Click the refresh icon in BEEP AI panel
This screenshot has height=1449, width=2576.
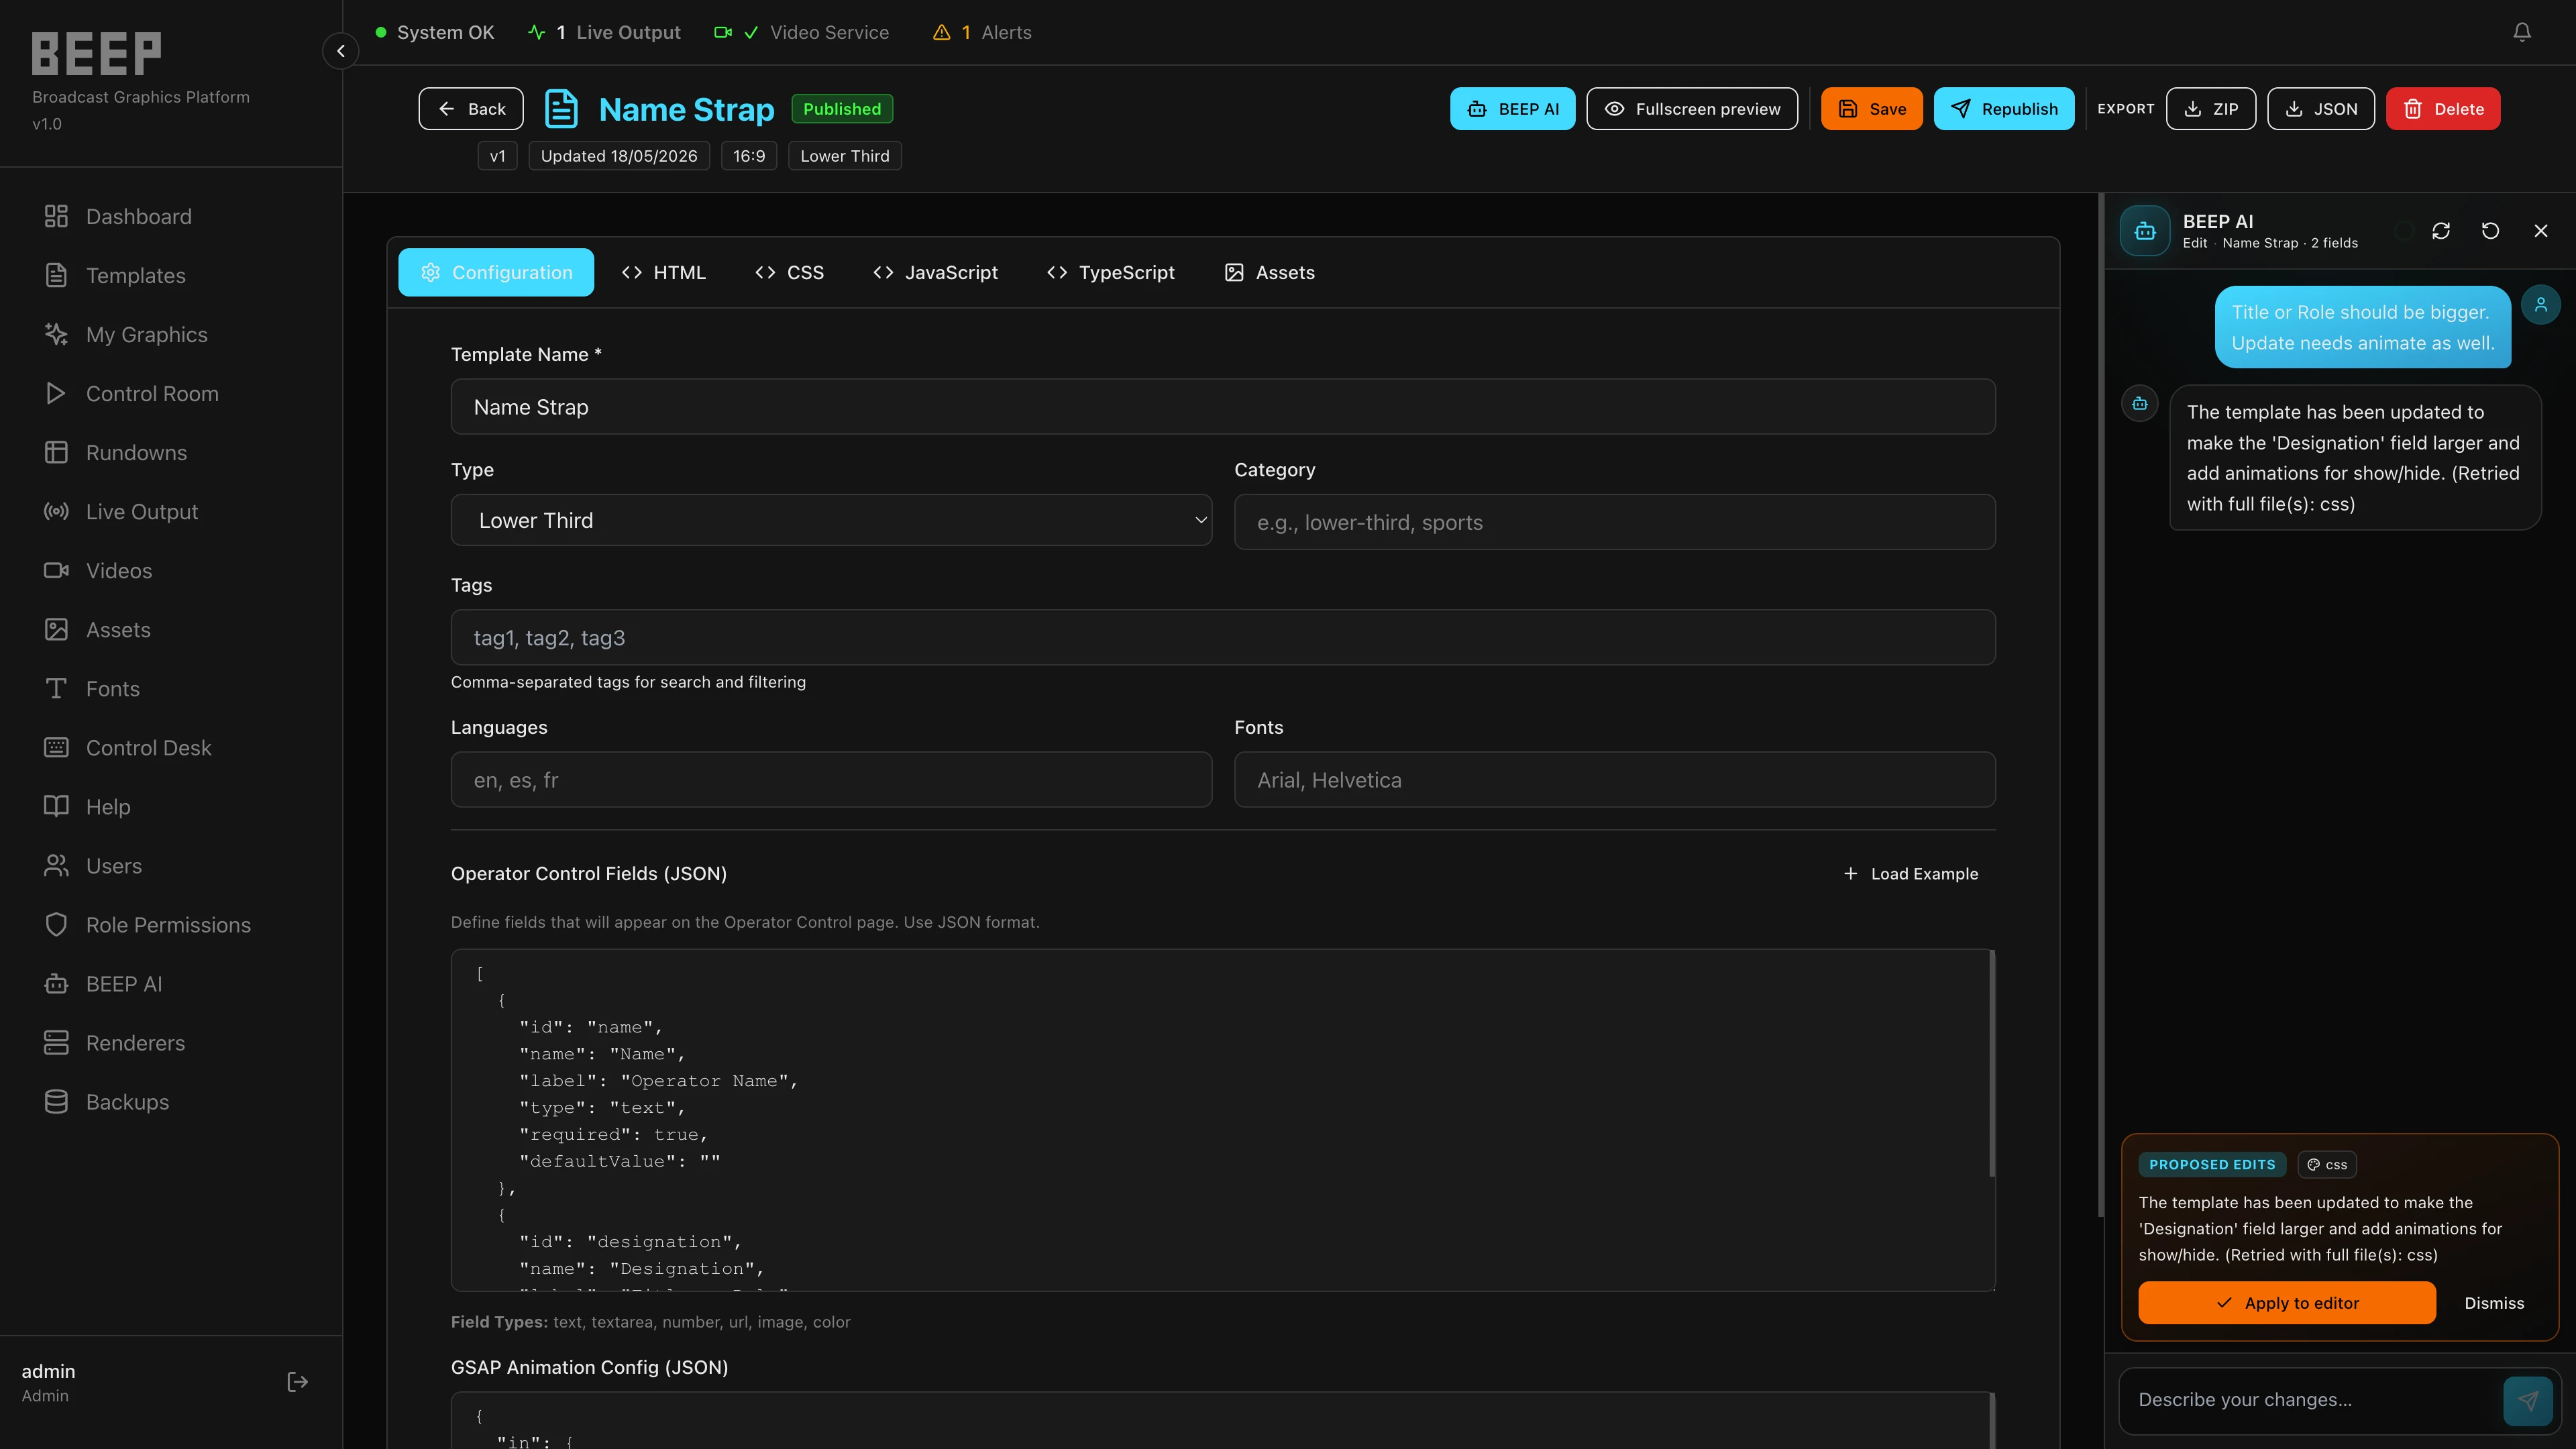(x=2441, y=231)
